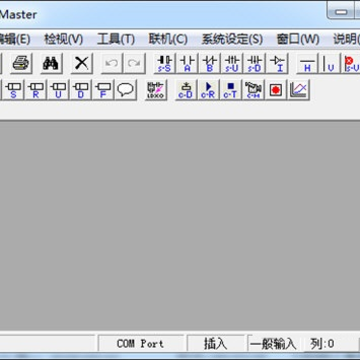This screenshot has width=360, height=360.
Task: Click the Redo arrow
Action: 134,63
